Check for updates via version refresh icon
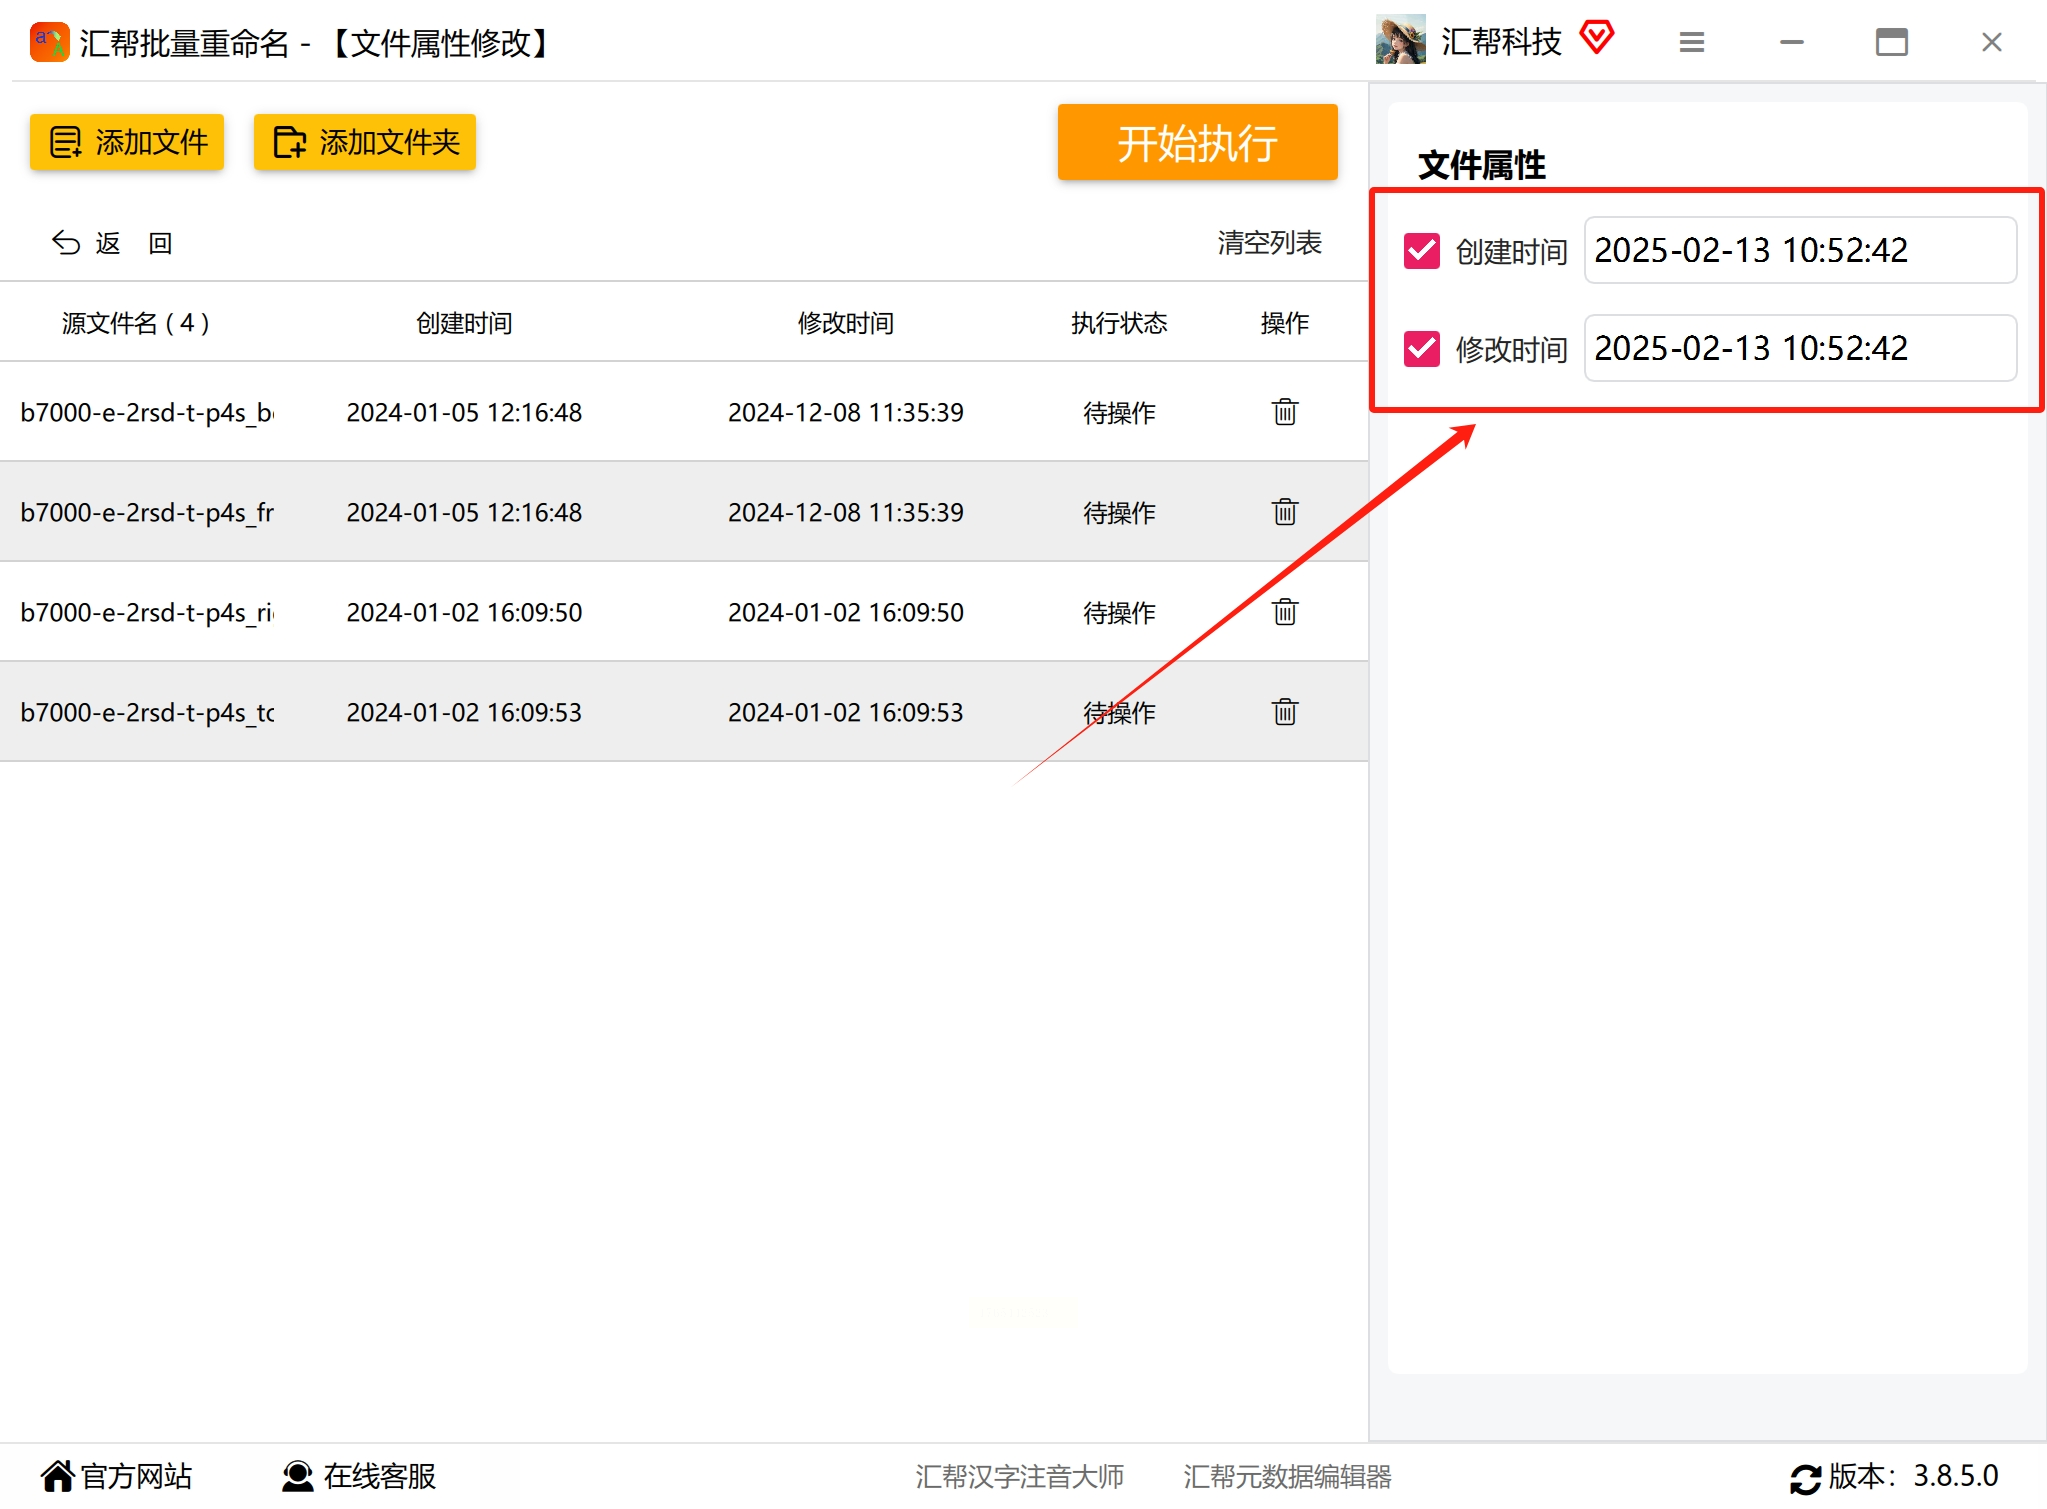Image resolution: width=2047 pixels, height=1509 pixels. click(1805, 1478)
